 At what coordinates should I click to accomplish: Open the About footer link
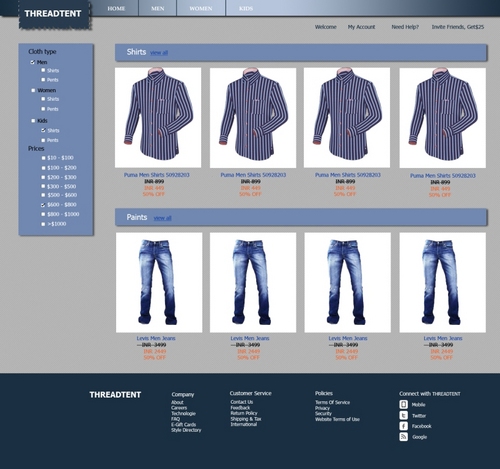pos(177,402)
